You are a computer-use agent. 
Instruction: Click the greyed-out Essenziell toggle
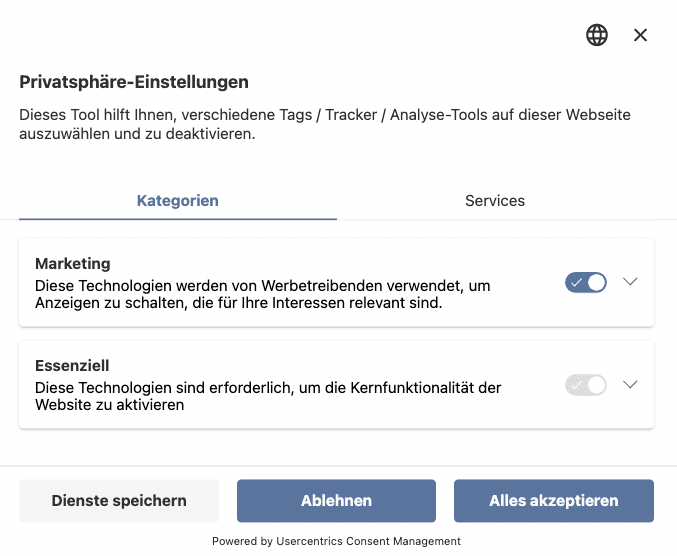point(586,385)
